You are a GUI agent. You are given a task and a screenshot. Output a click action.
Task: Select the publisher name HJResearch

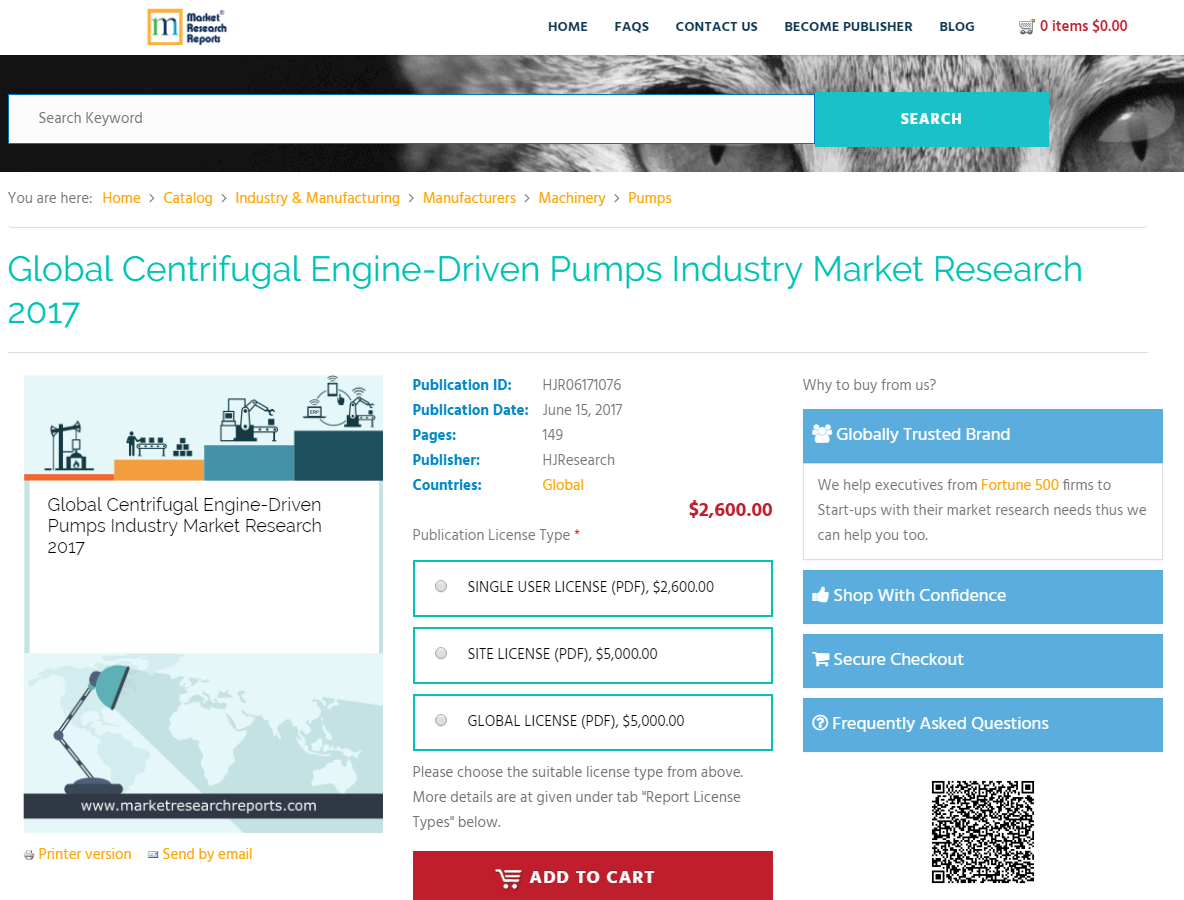coord(578,460)
